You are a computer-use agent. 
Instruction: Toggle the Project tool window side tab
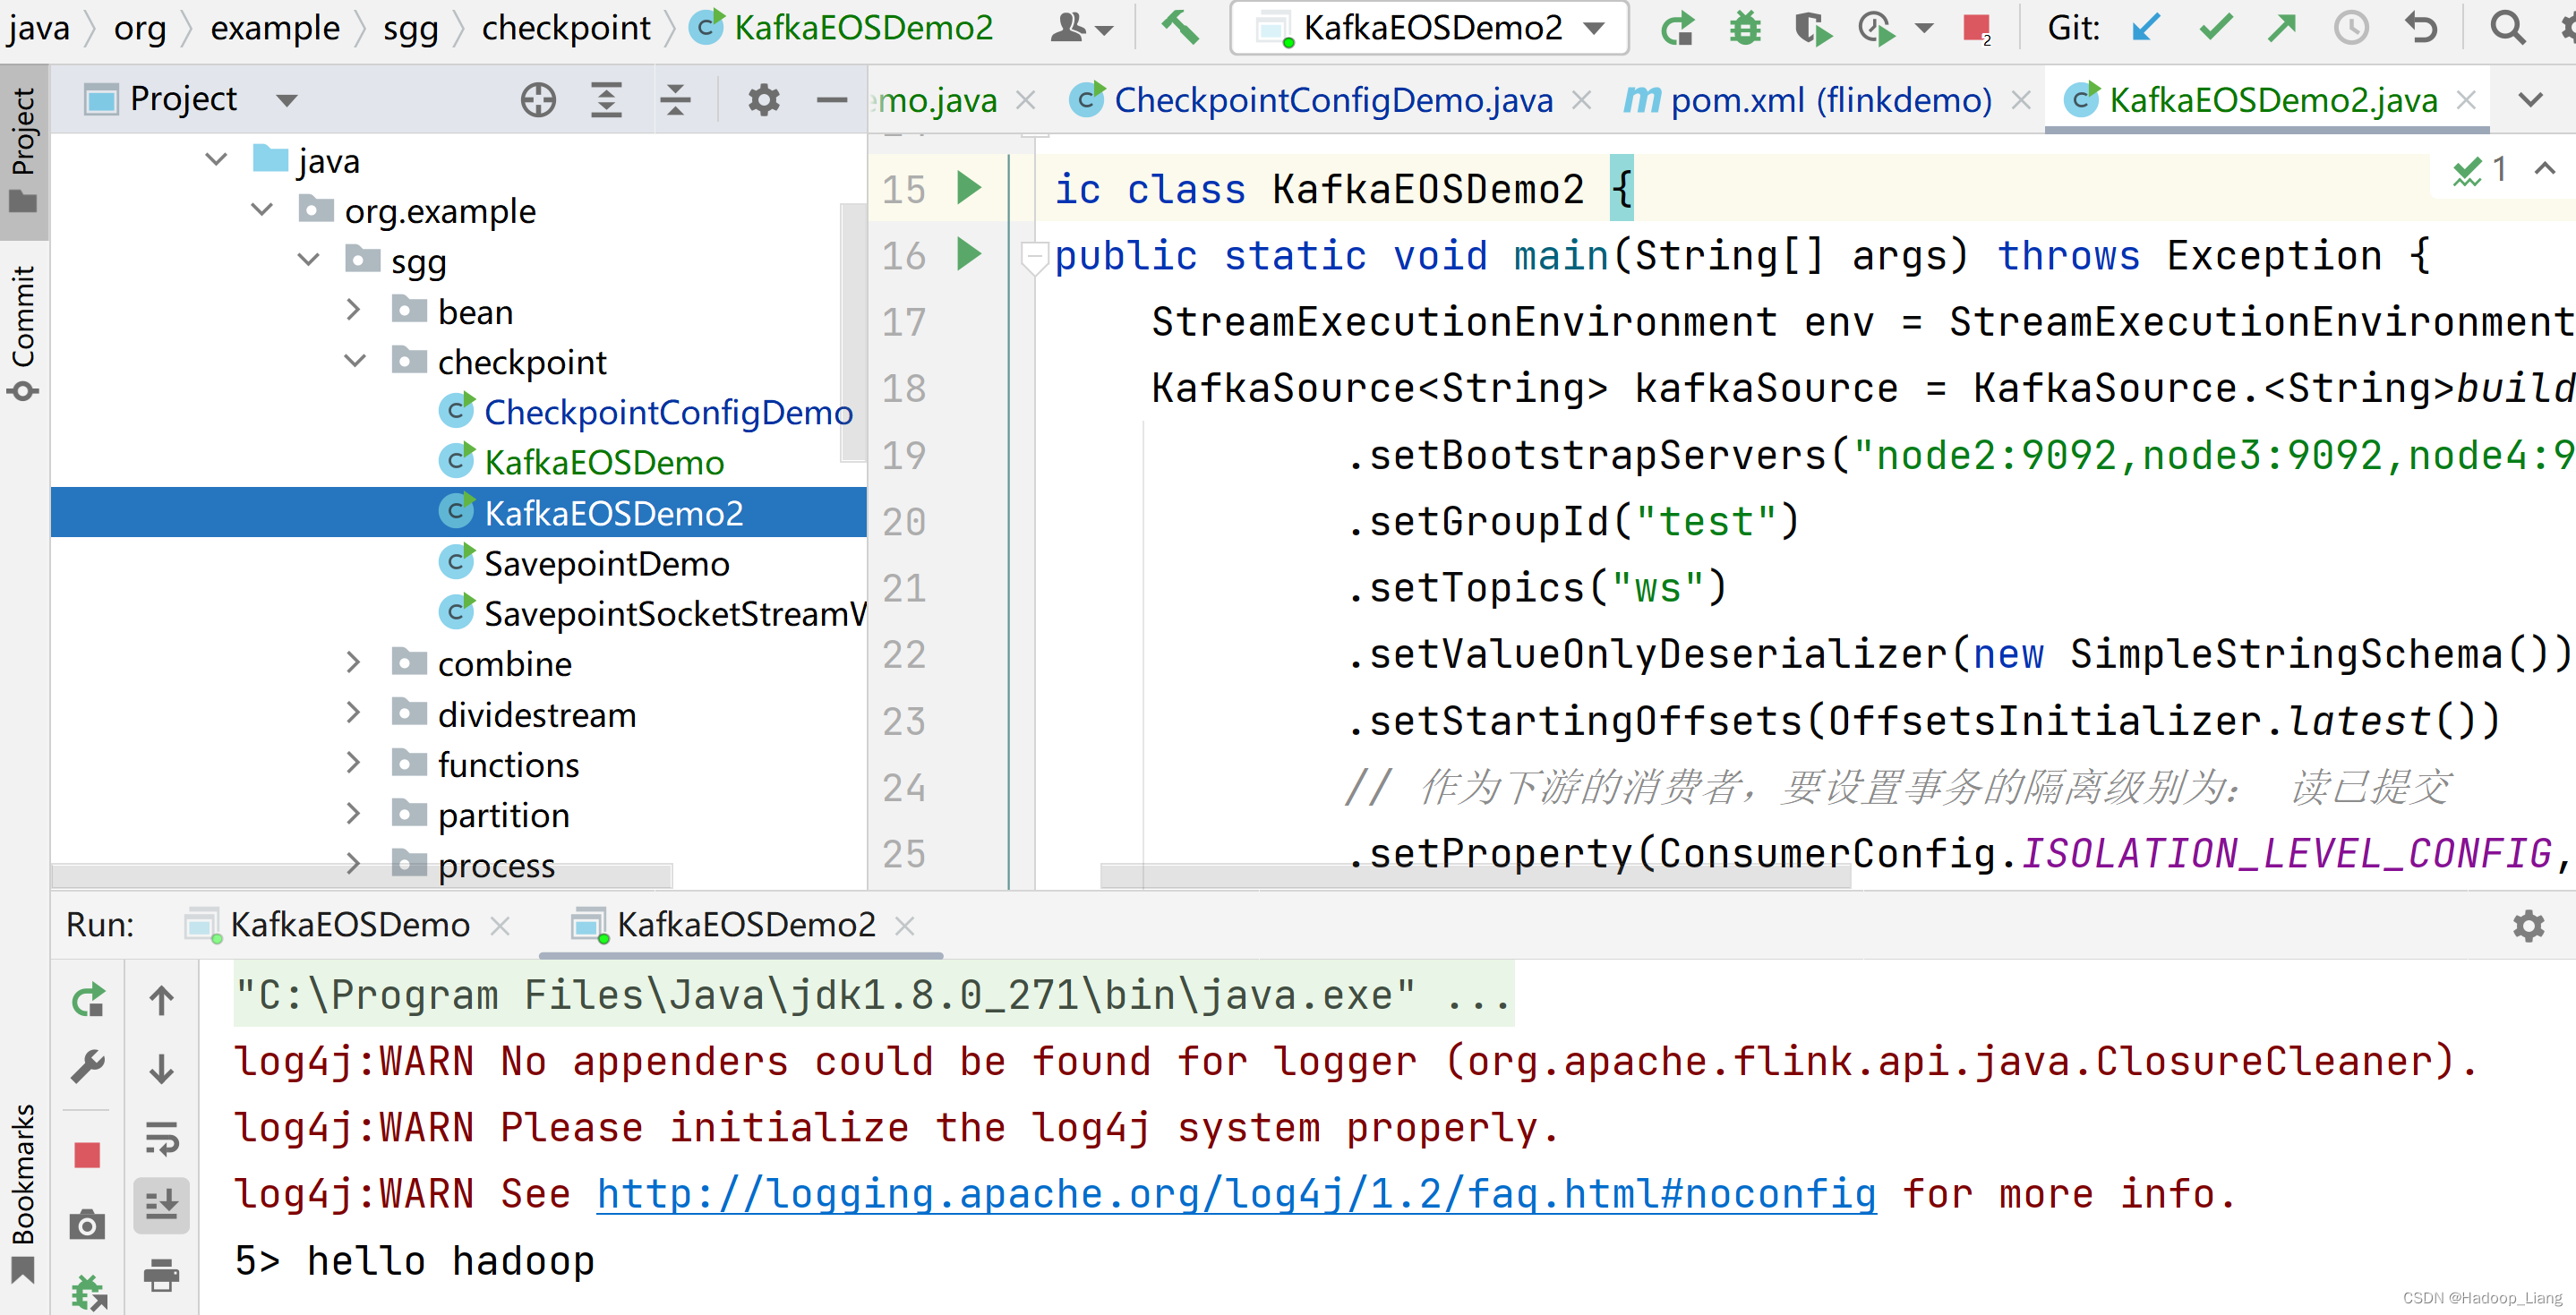[x=23, y=150]
